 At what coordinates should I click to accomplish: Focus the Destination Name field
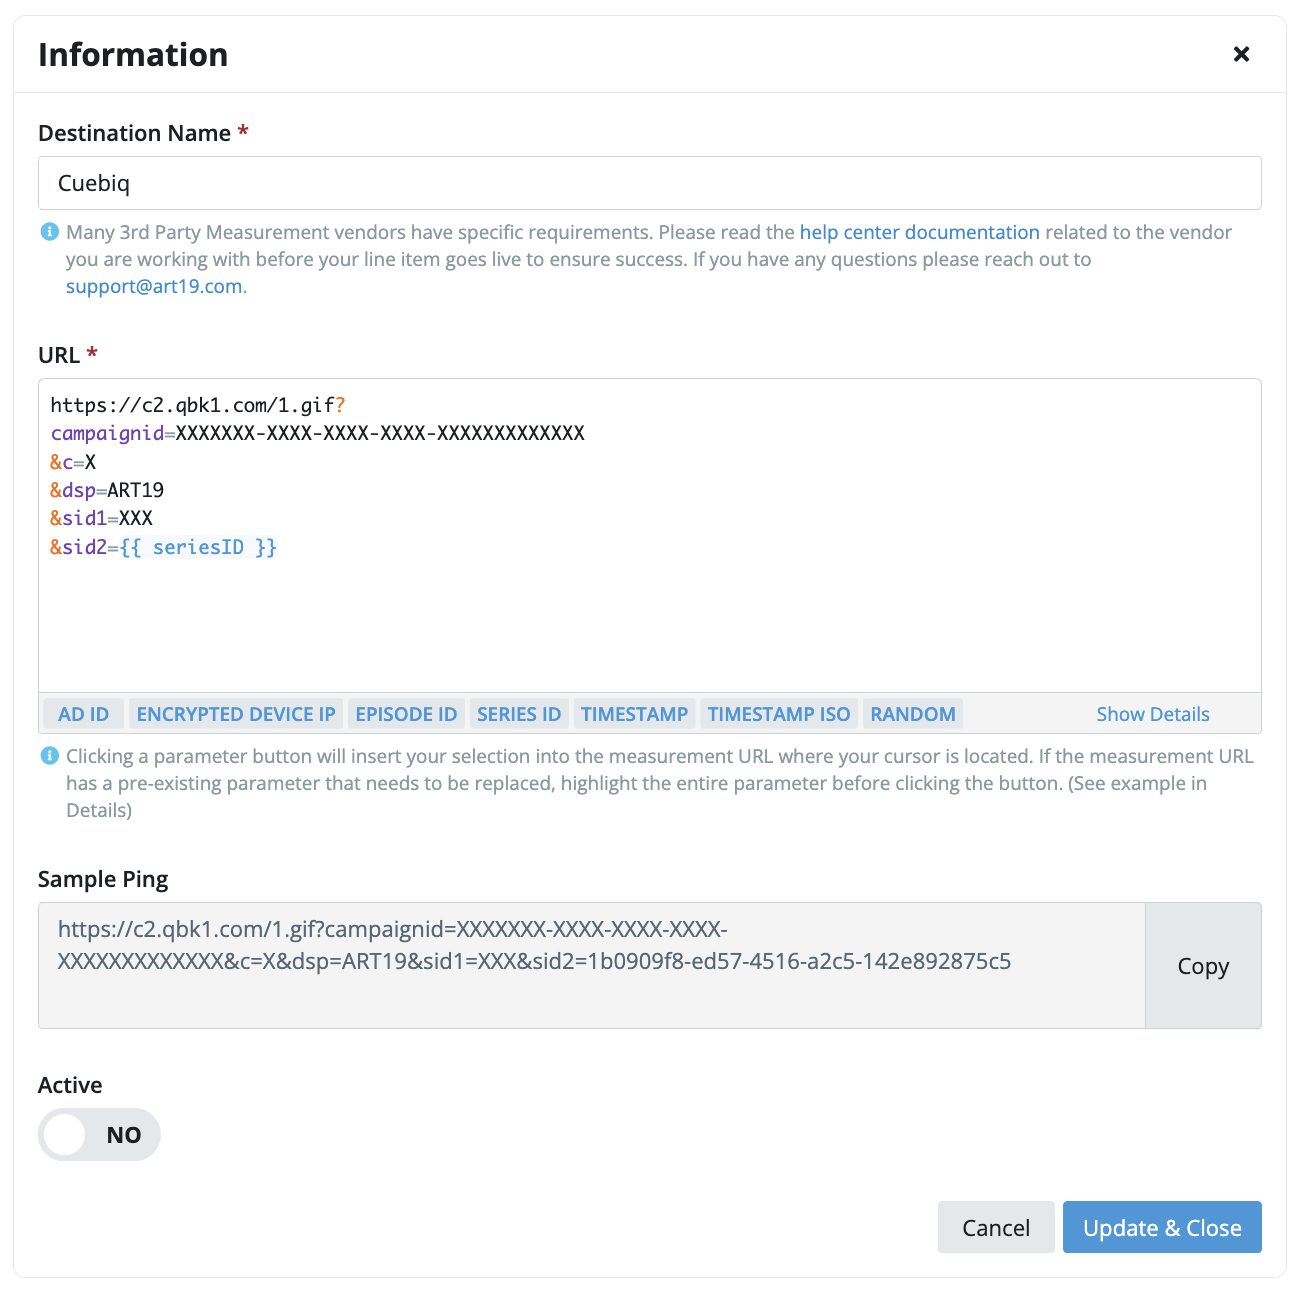tap(650, 183)
